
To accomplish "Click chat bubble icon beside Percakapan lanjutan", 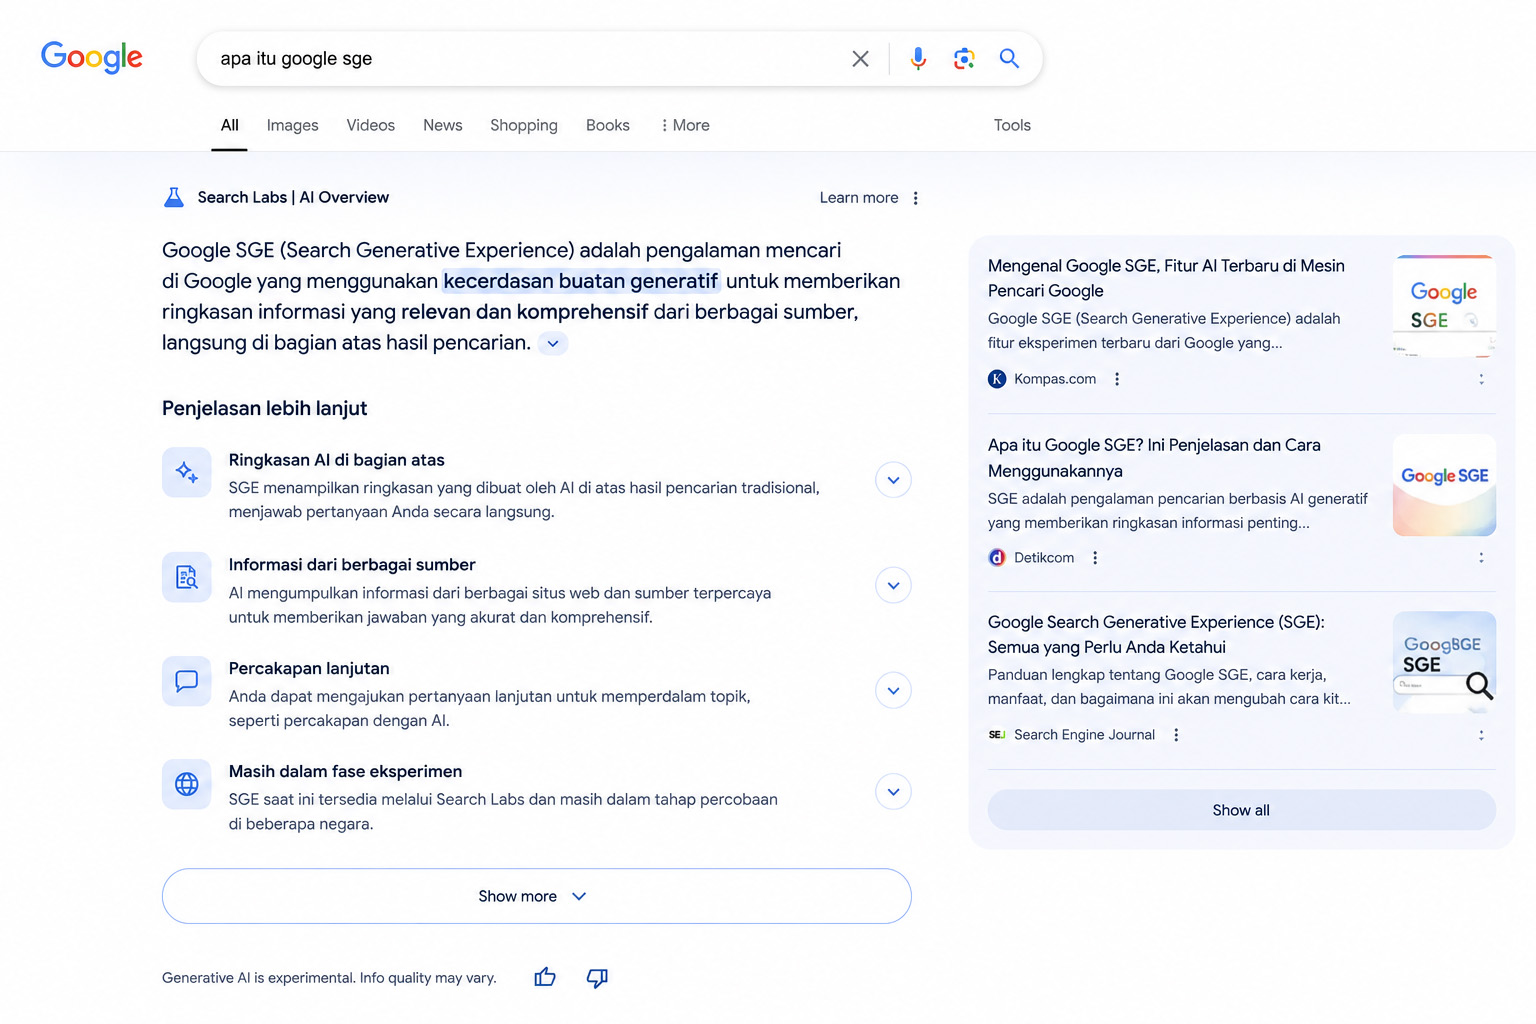I will point(187,681).
